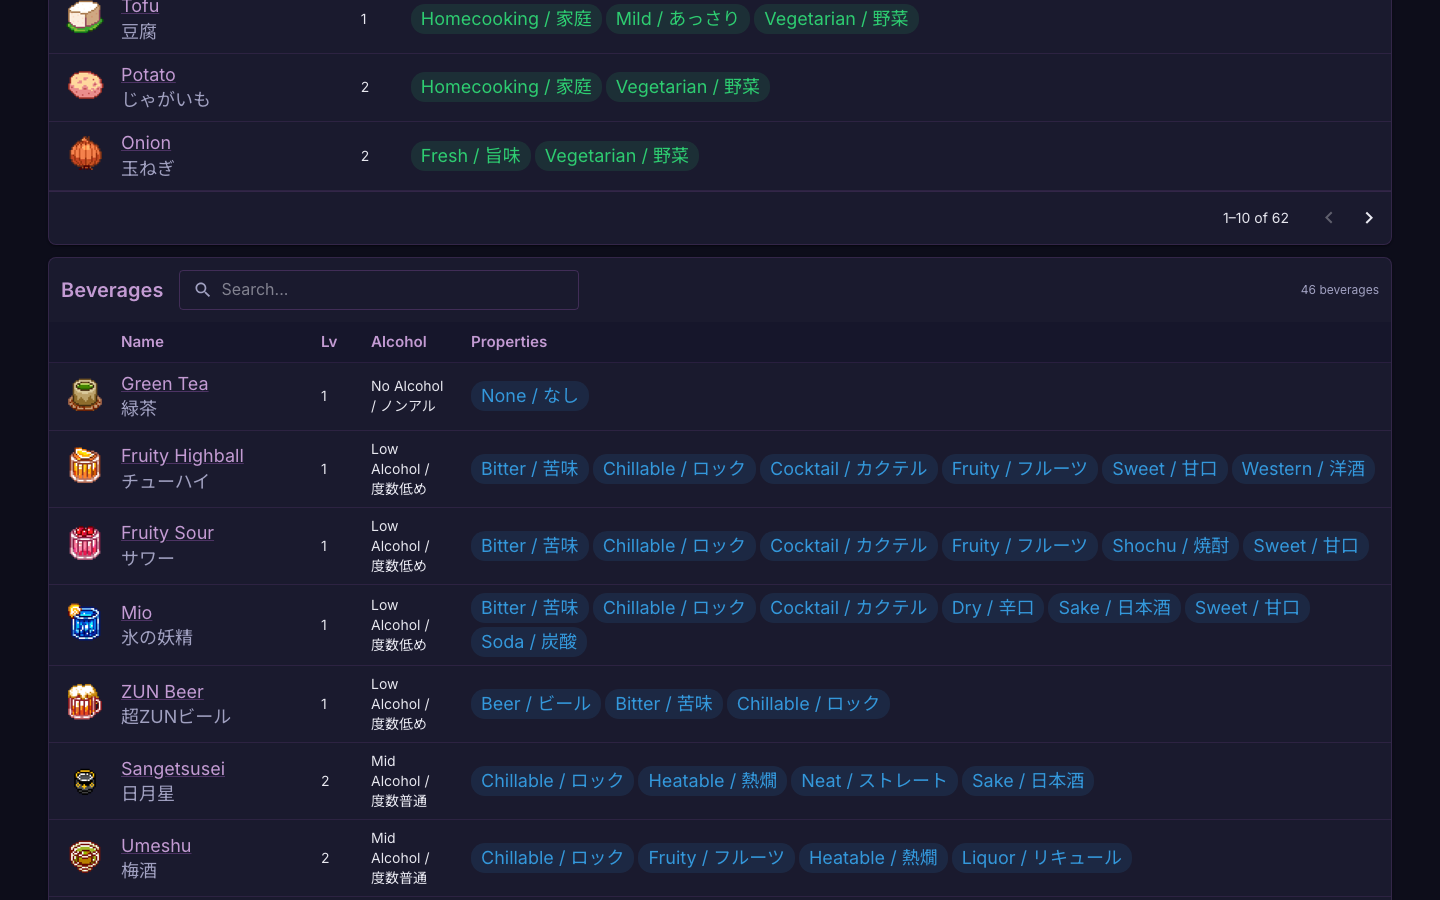Image resolution: width=1440 pixels, height=900 pixels.
Task: Click Fruity Highball's Western / 洋酒 tag
Action: [x=1303, y=469]
